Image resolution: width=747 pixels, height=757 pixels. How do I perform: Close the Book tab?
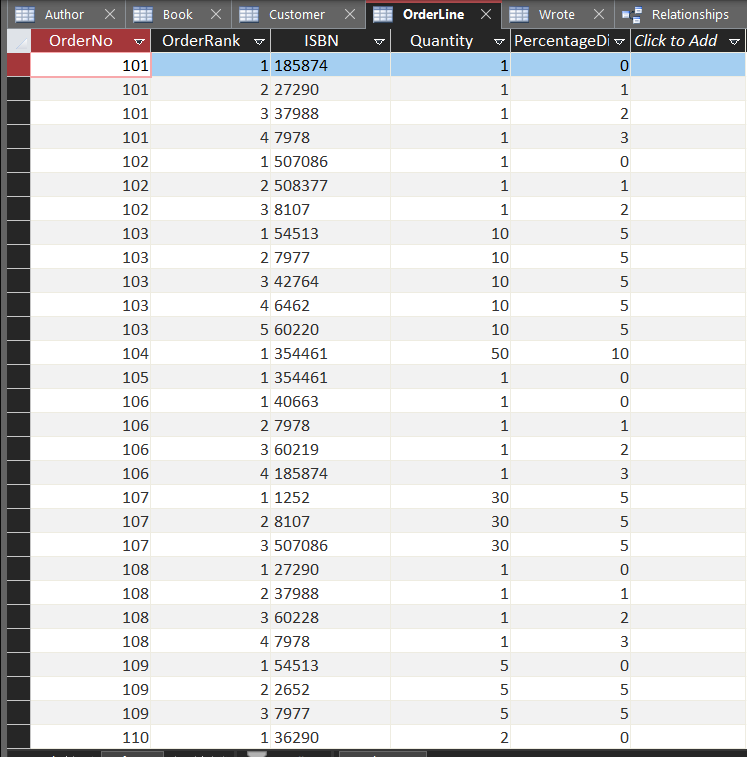(216, 14)
